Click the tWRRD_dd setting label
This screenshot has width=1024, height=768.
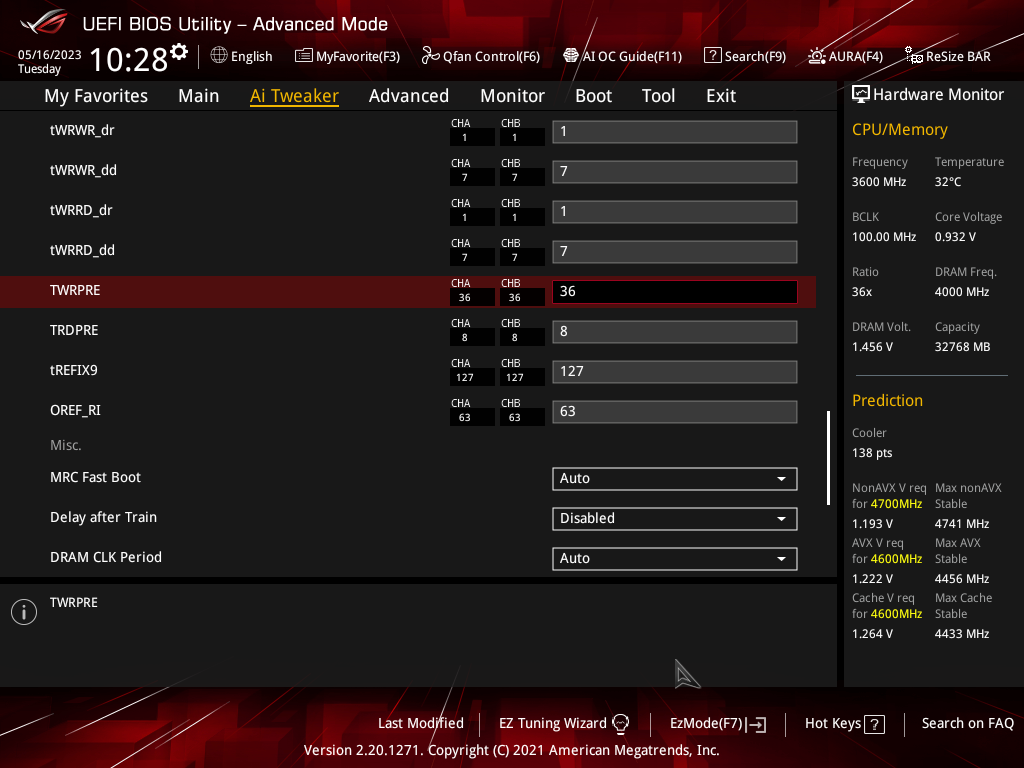click(82, 250)
